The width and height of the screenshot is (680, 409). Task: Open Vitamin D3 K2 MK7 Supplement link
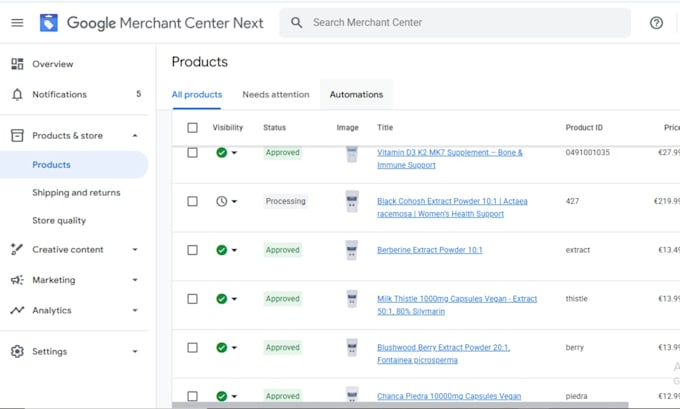(450, 159)
